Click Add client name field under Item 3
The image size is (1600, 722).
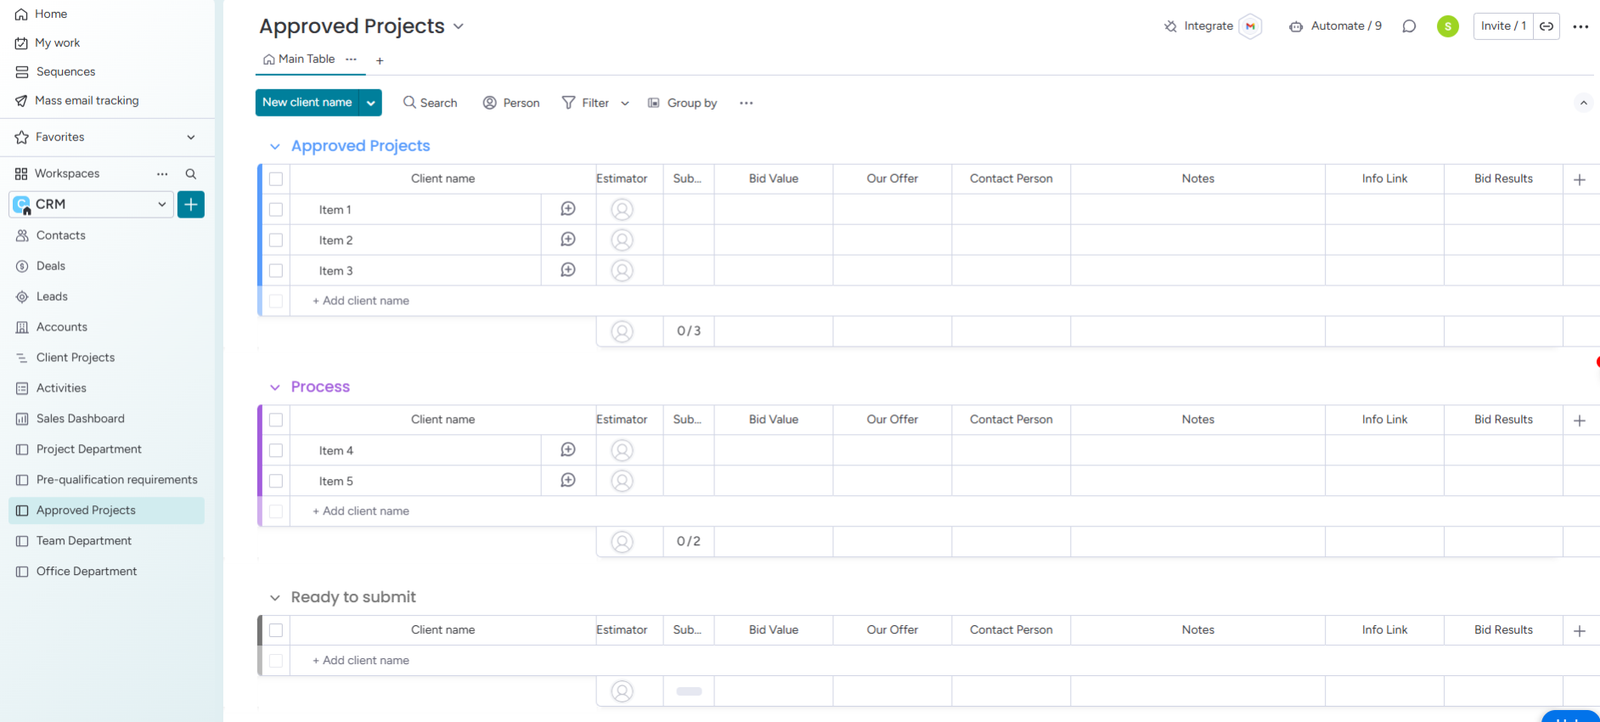coord(366,301)
